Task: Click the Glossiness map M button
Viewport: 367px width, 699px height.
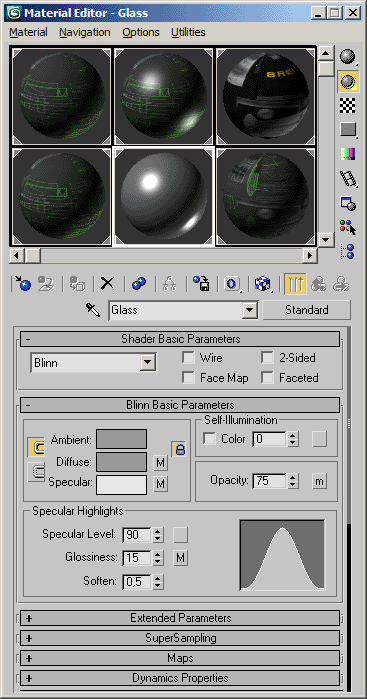Action: pos(181,558)
